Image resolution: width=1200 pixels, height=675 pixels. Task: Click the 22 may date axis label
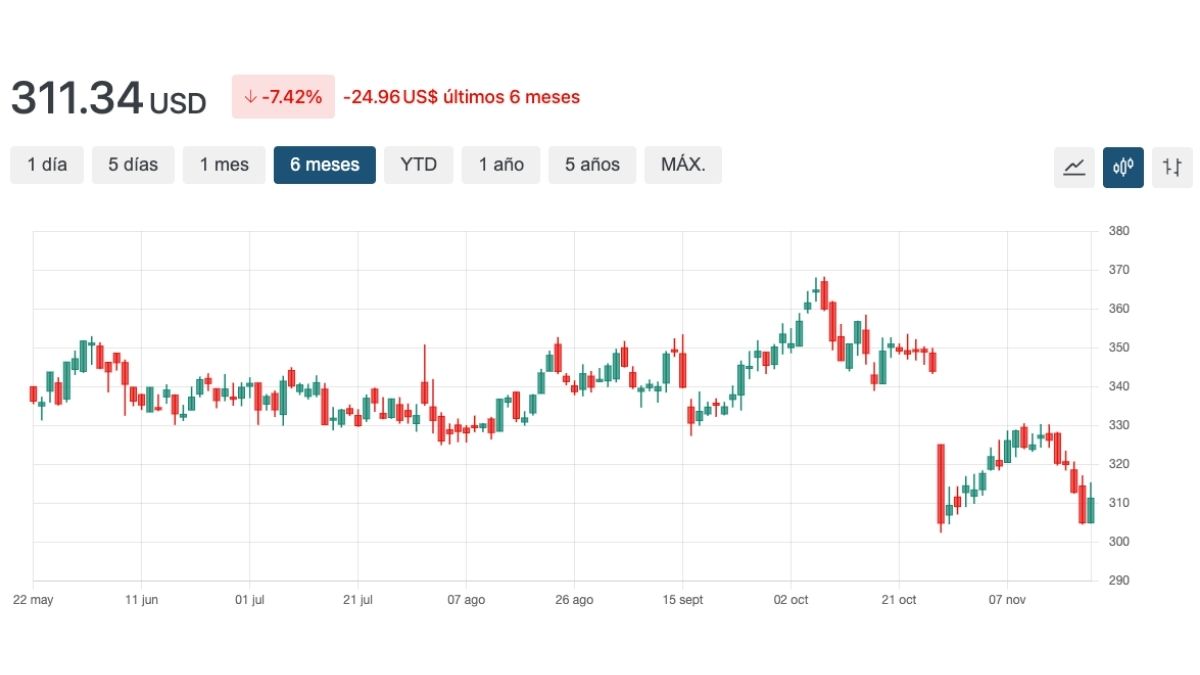coord(33,600)
